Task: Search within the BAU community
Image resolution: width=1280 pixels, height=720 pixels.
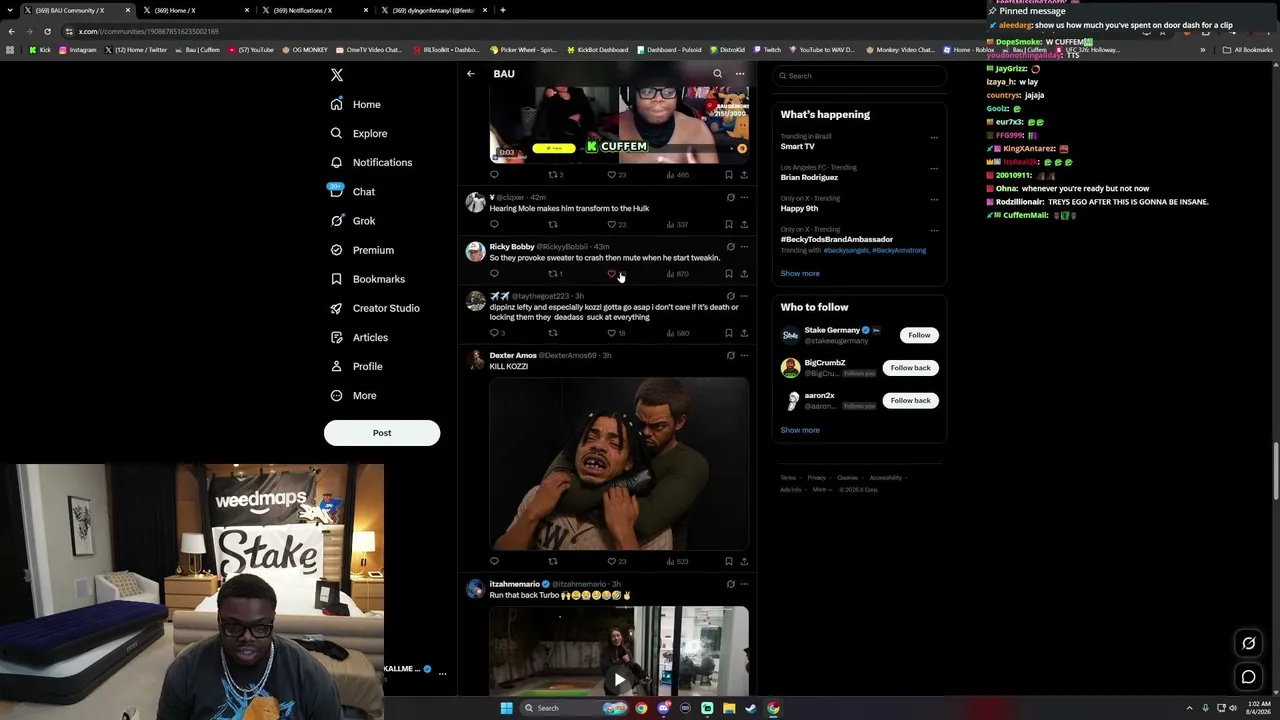Action: (x=717, y=74)
